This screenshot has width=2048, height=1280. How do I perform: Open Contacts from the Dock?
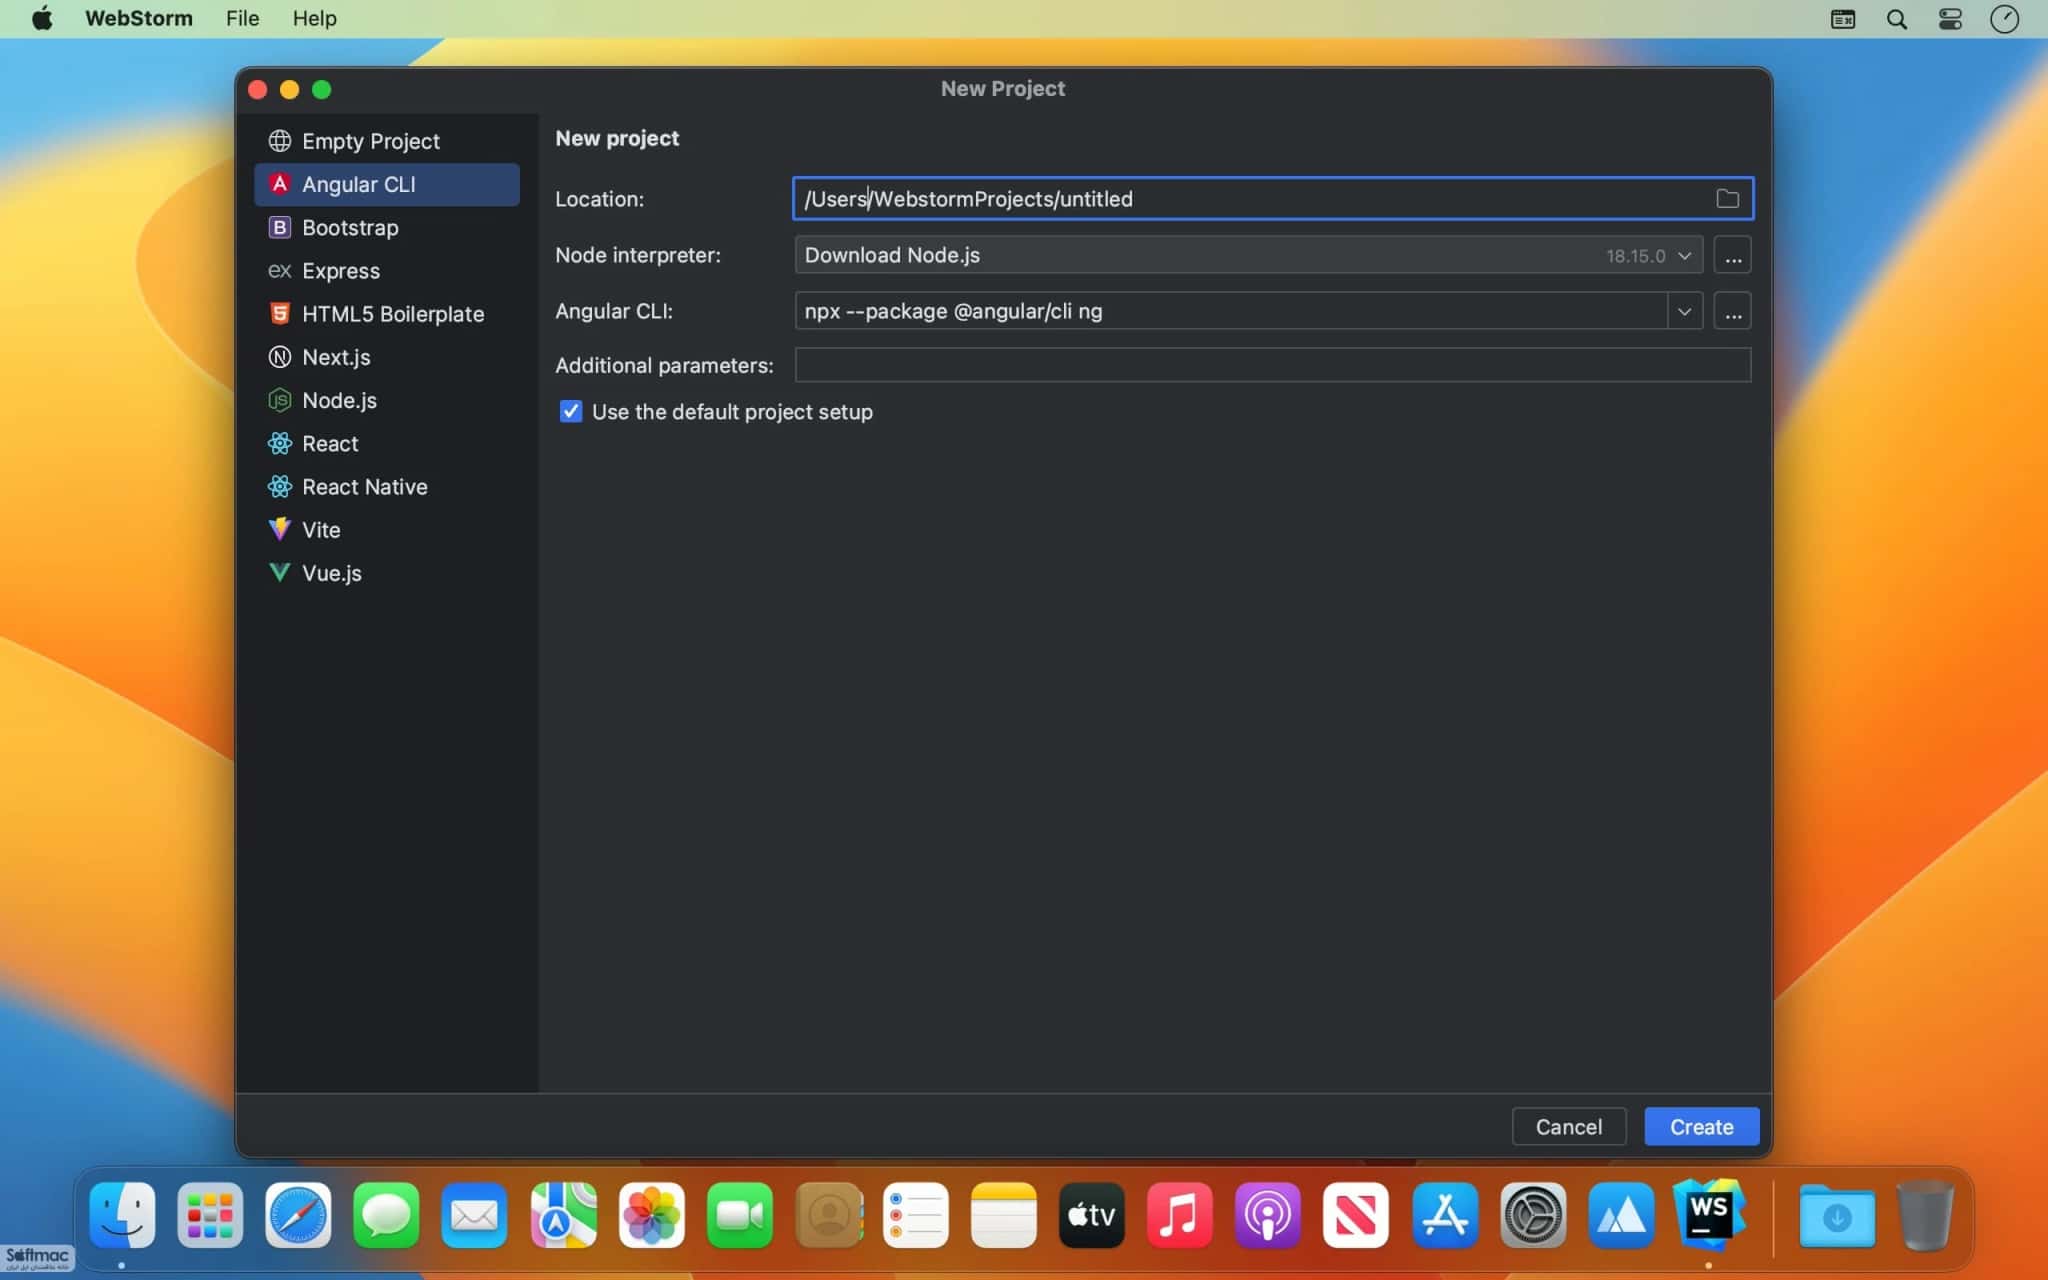click(829, 1215)
